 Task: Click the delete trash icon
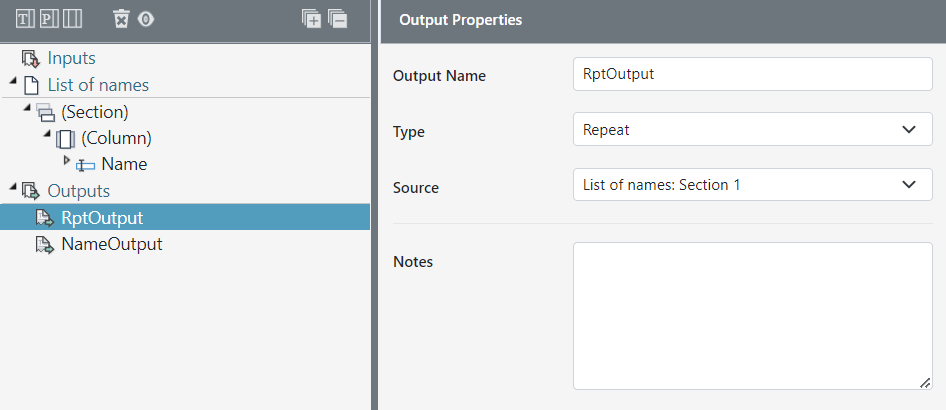pyautogui.click(x=121, y=19)
